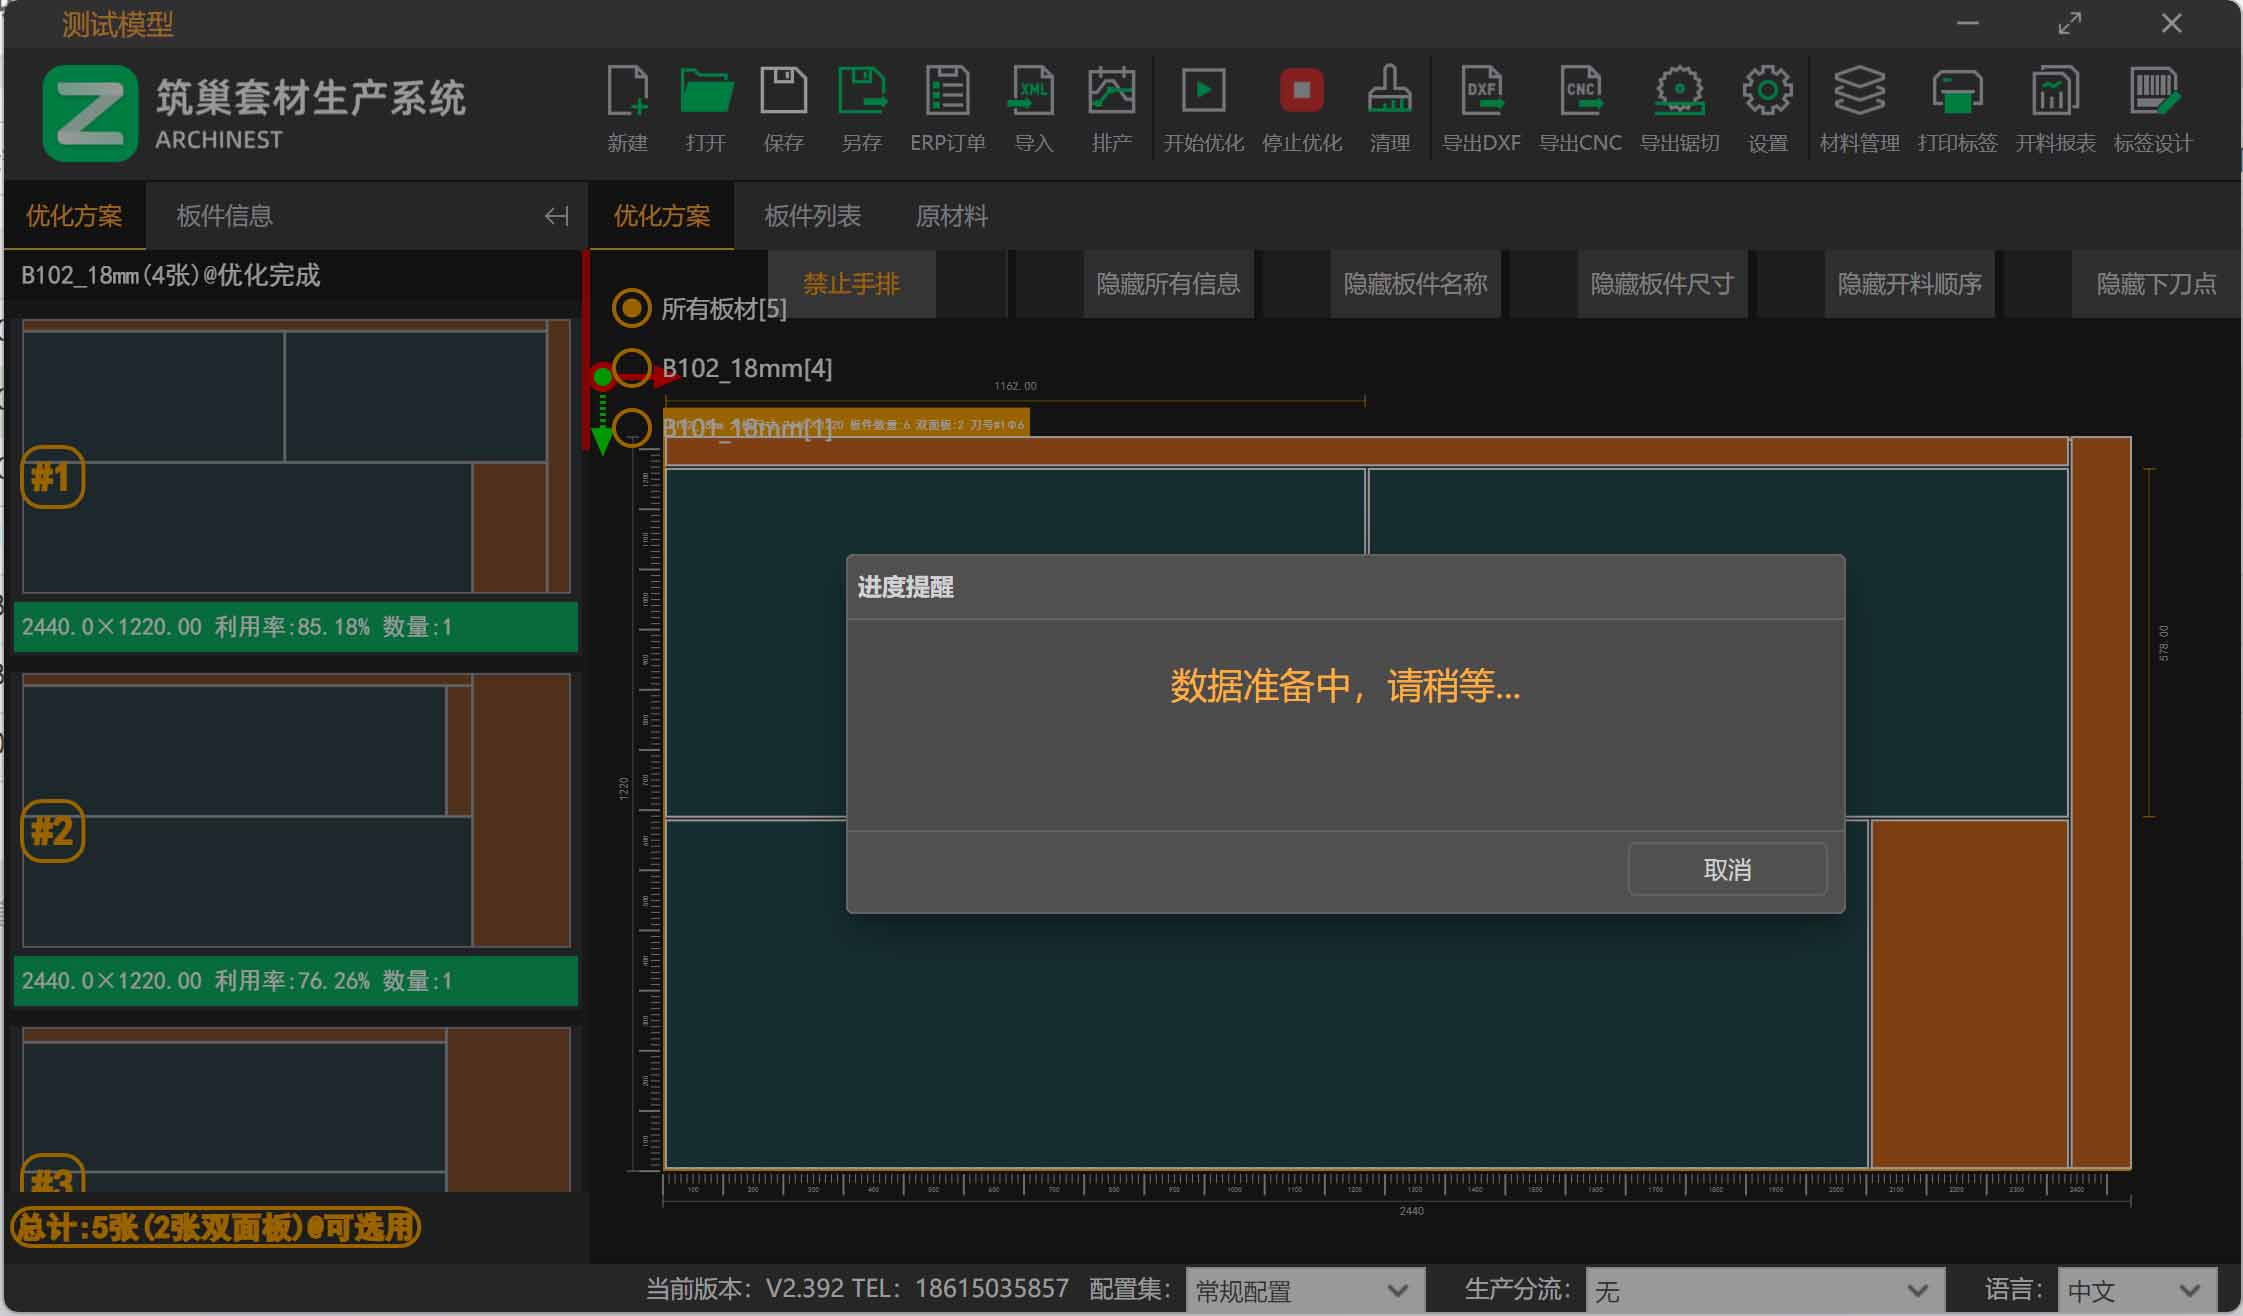Select the B102_18mm[4] radio option
Screen dimensions: 2243x1316
click(x=631, y=368)
